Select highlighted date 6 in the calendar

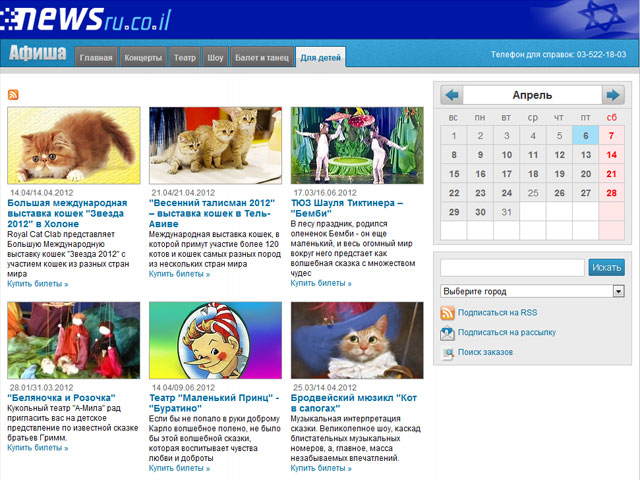pos(585,136)
